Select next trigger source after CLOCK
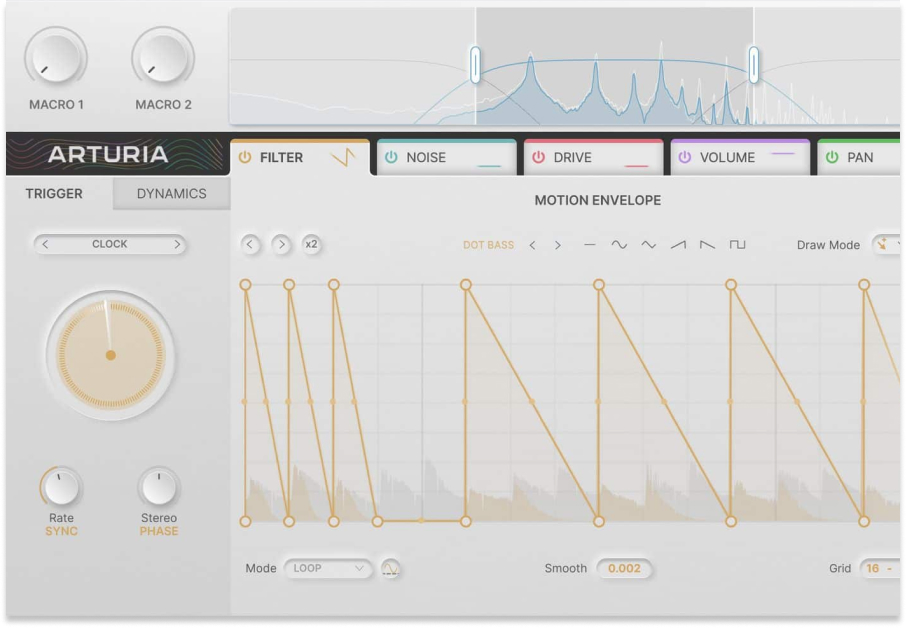The image size is (906, 628). coord(177,244)
